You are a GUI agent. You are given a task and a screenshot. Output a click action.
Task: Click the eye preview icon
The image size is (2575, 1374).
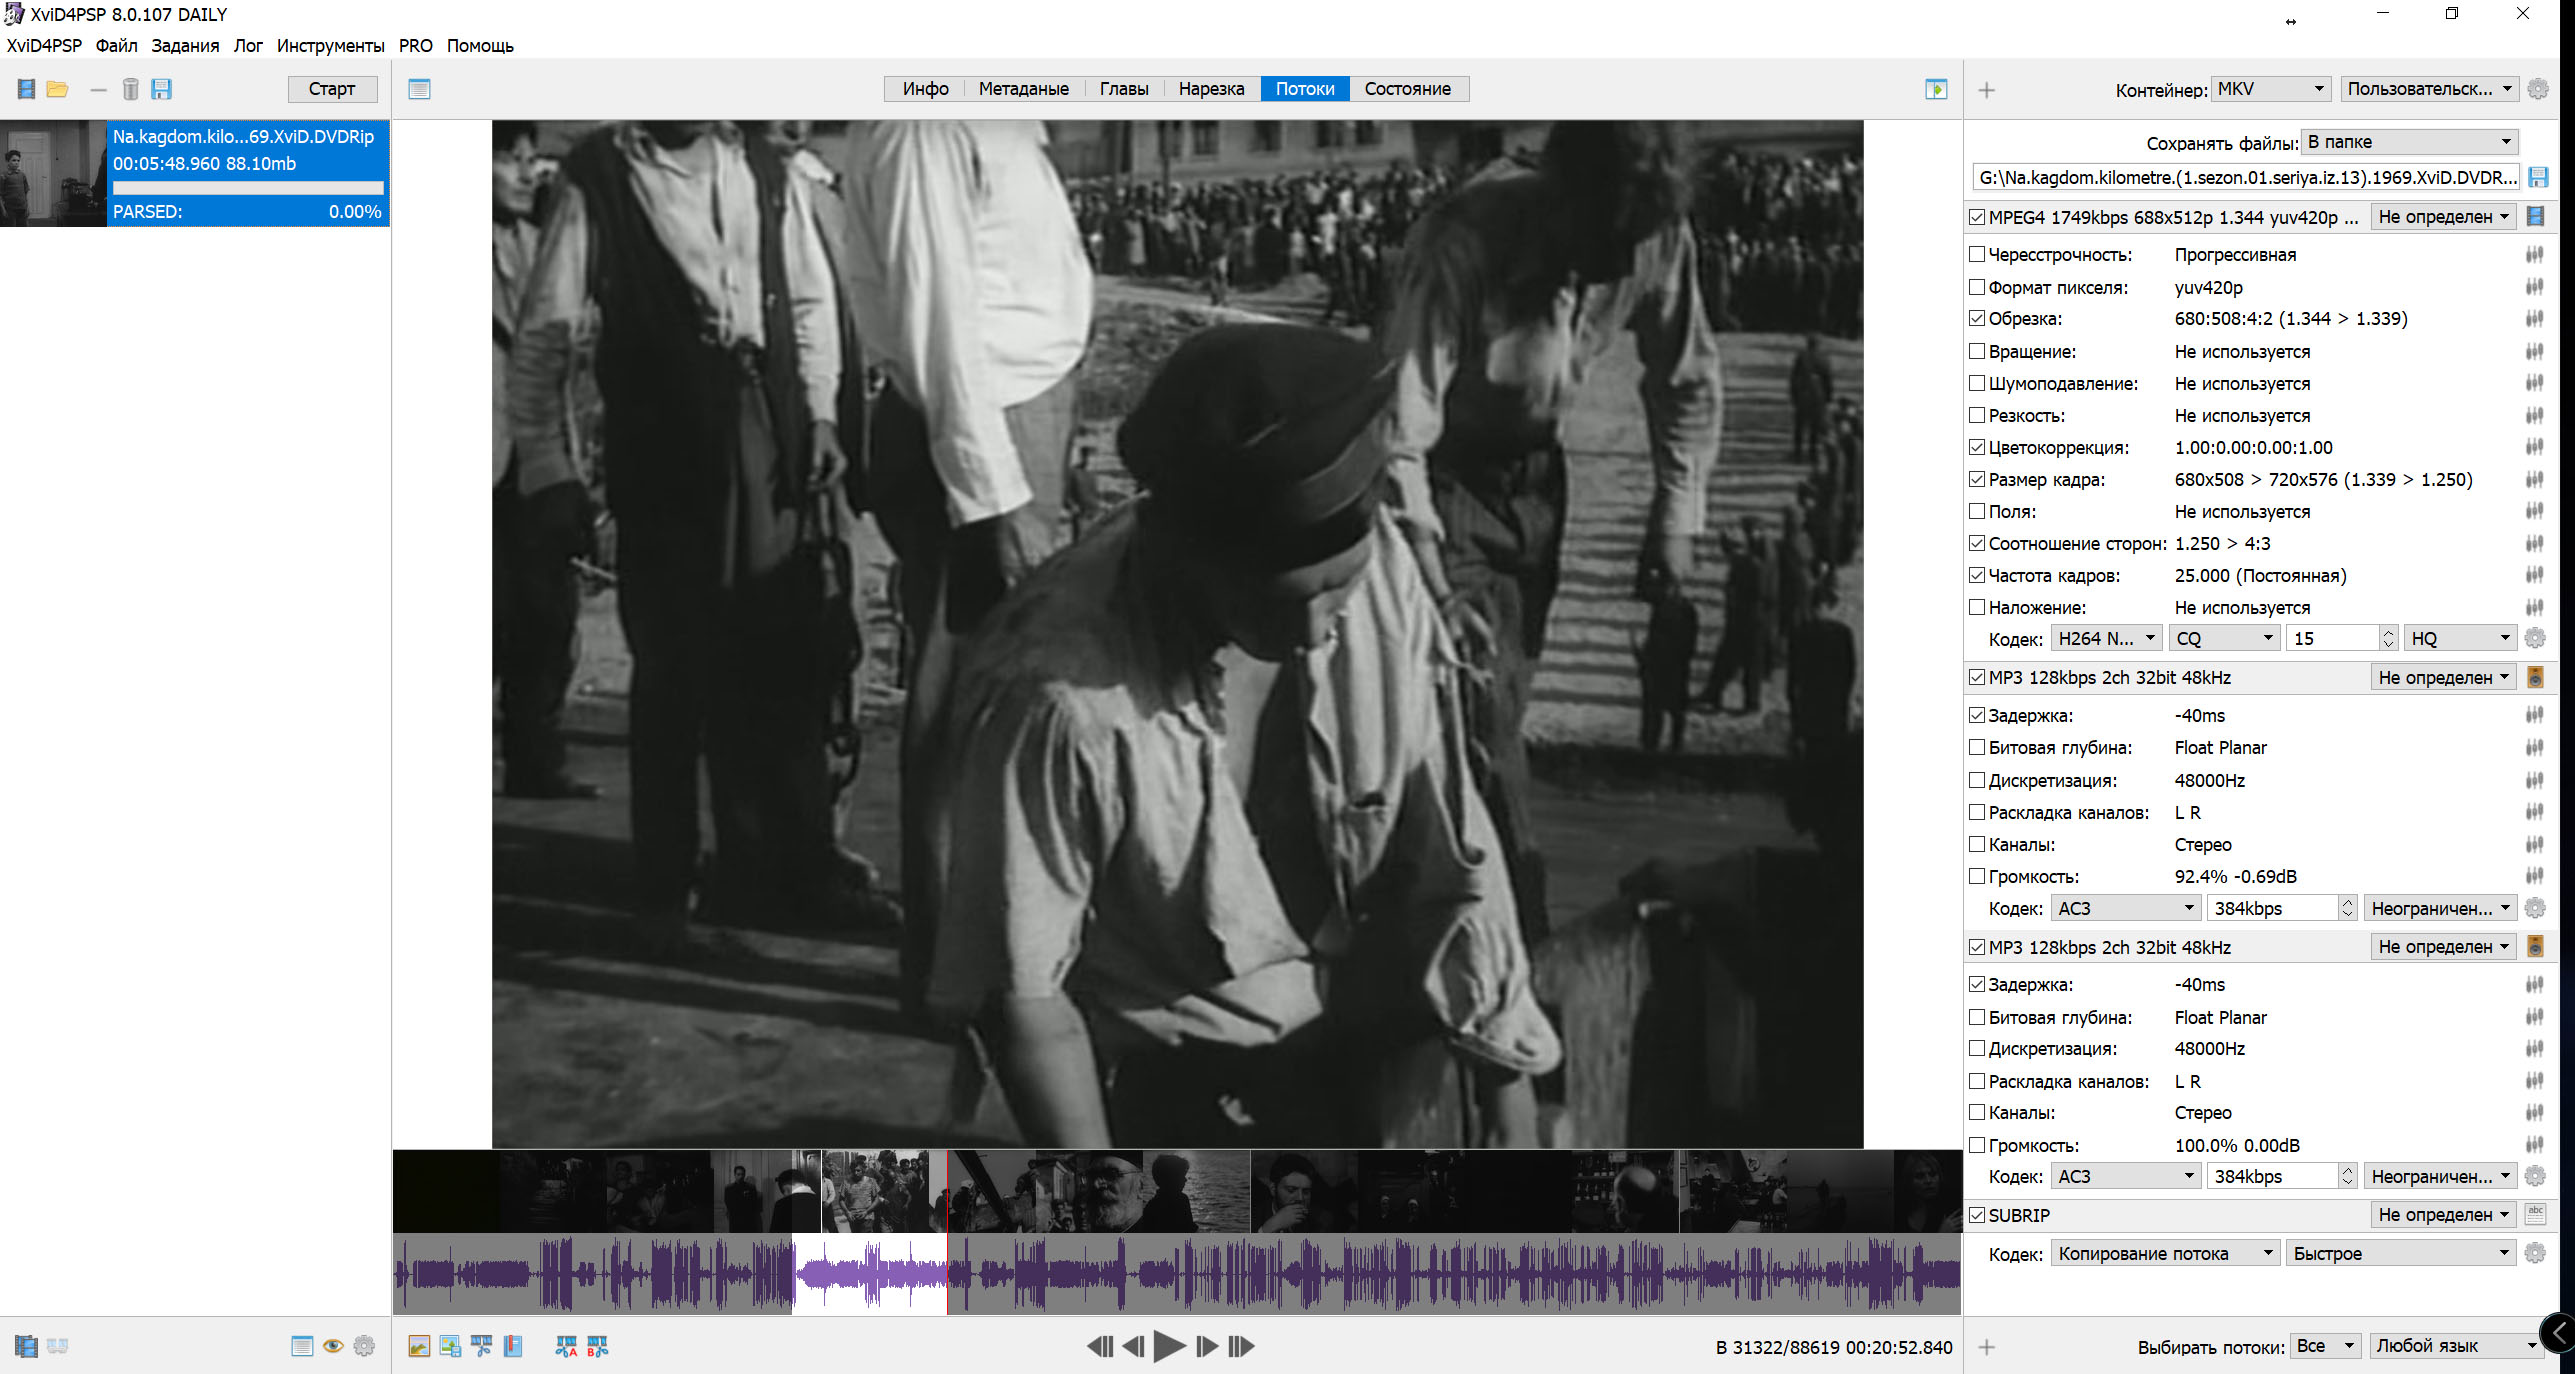coord(333,1346)
